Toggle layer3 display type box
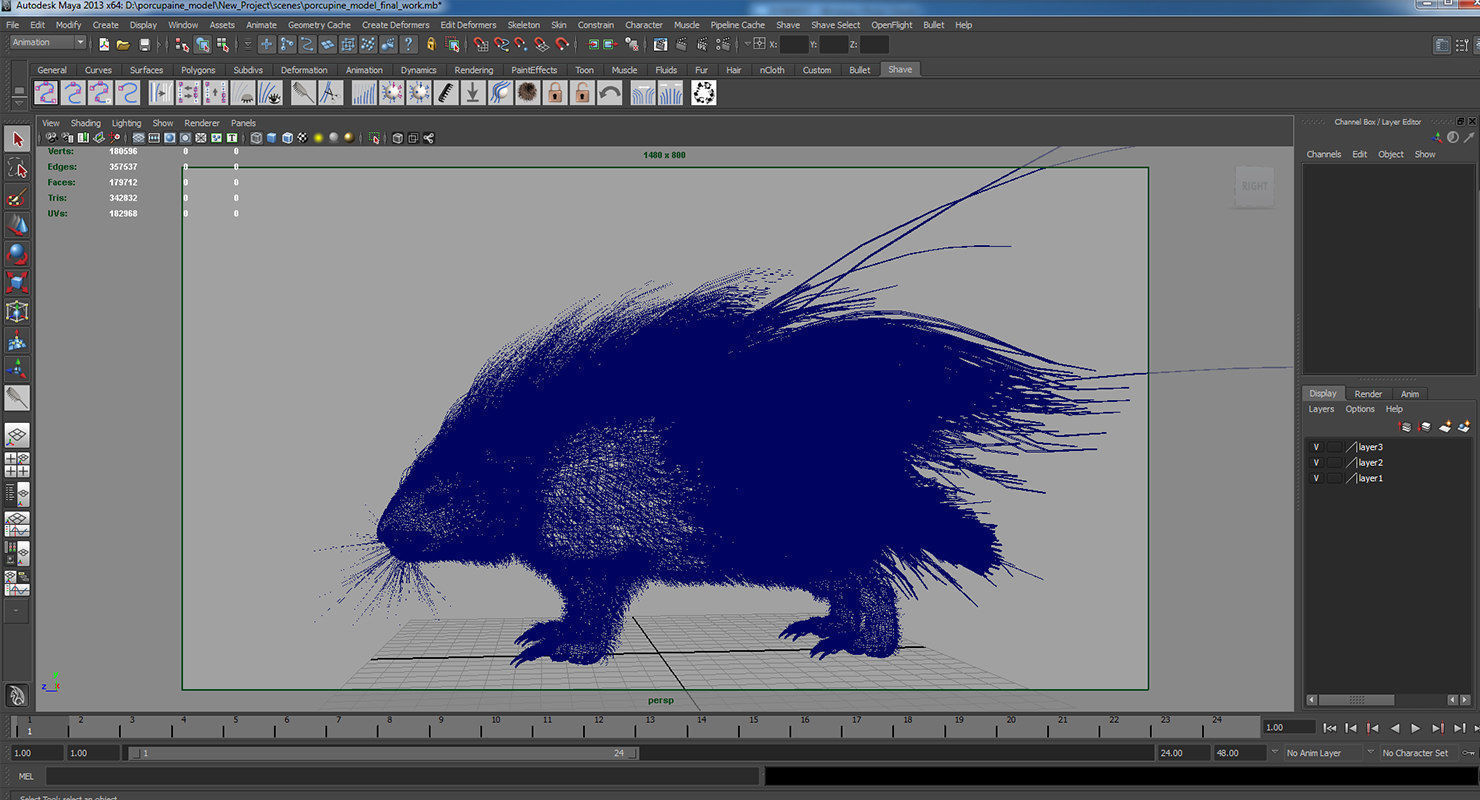1480x800 pixels. 1334,447
